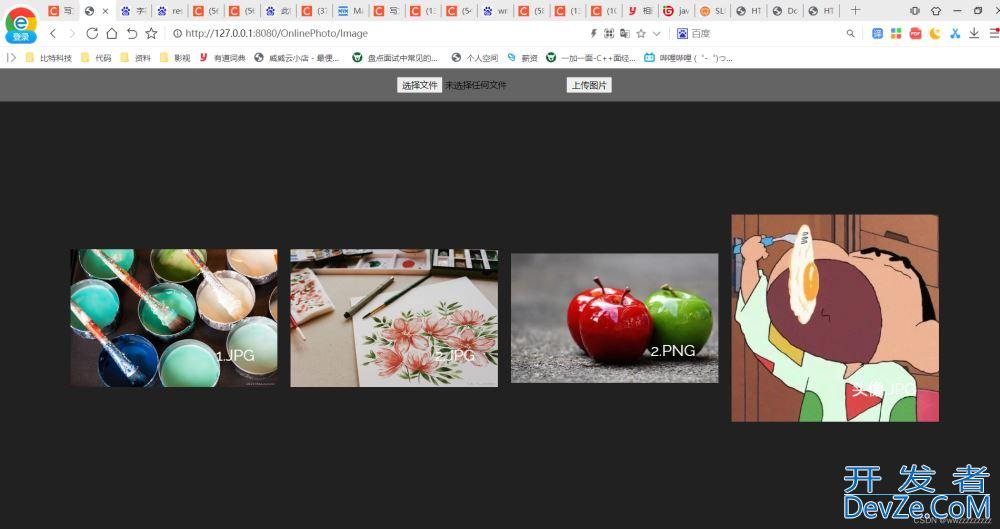Open the QR code icon in address bar
This screenshot has height=529, width=1000.
click(x=609, y=33)
